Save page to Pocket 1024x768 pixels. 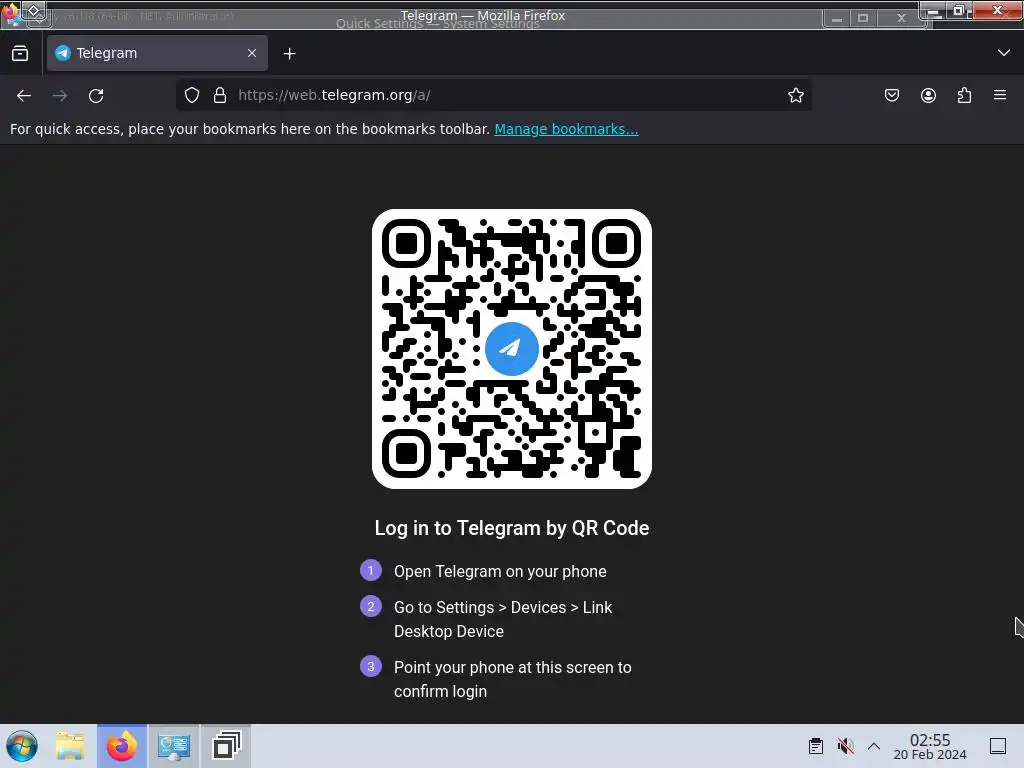pyautogui.click(x=892, y=95)
